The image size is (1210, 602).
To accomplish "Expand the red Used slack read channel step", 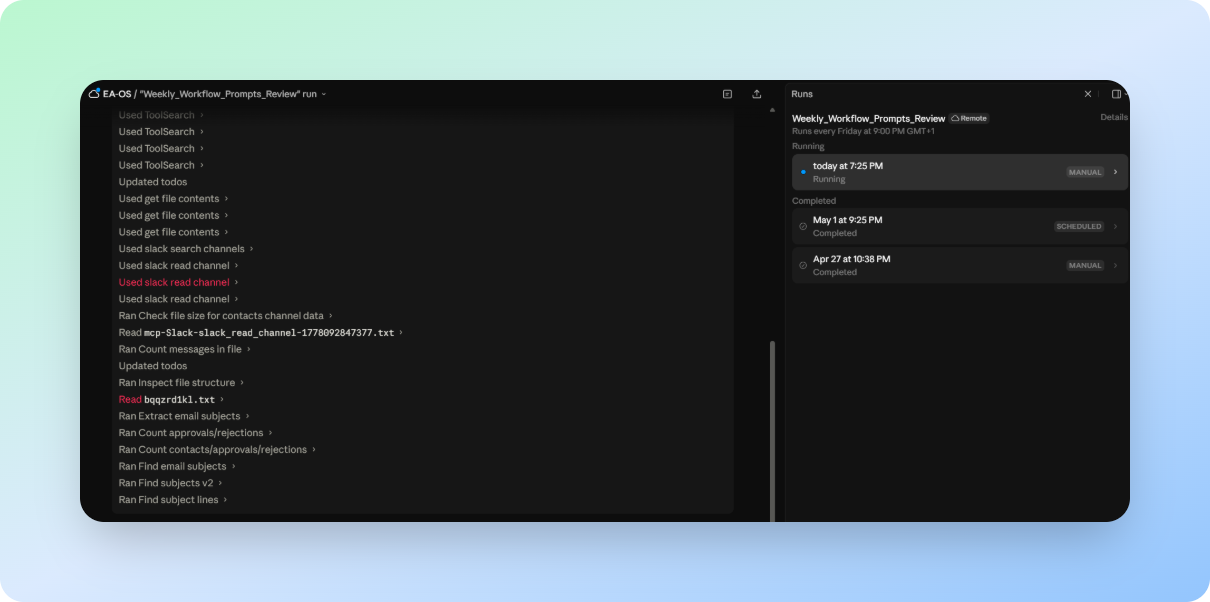I will [x=178, y=282].
